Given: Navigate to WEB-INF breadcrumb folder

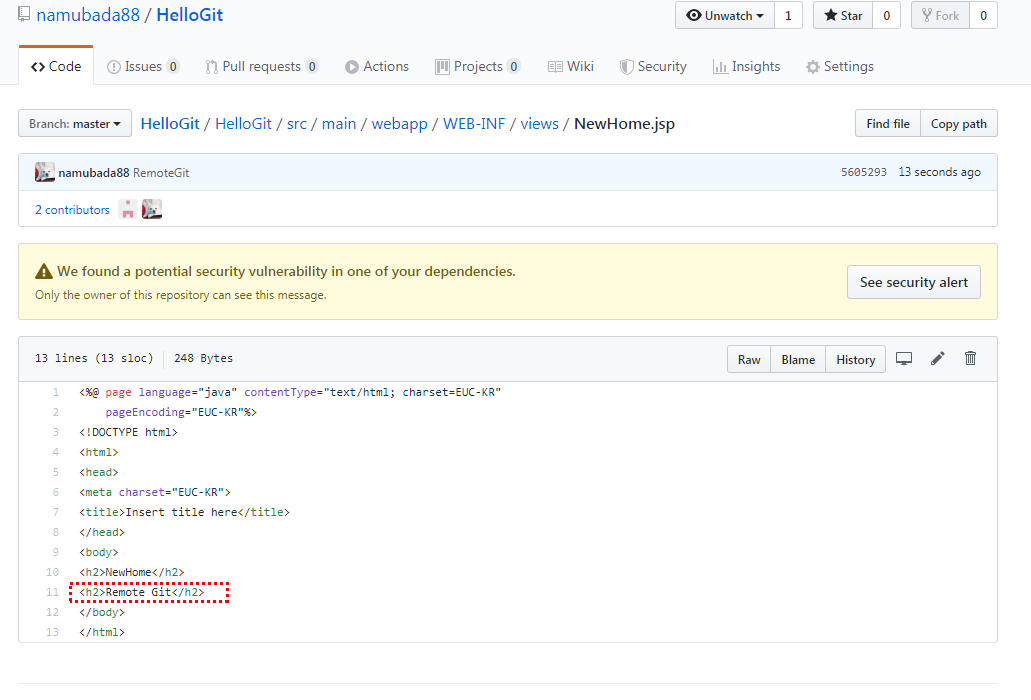Looking at the screenshot, I should pos(474,124).
